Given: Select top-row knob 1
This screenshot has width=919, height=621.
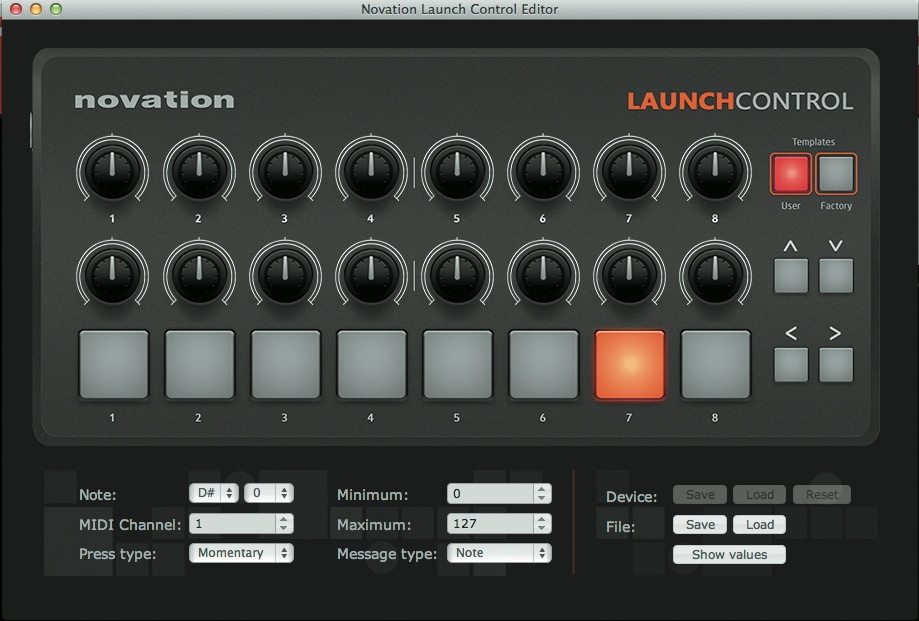Looking at the screenshot, I should point(113,170).
